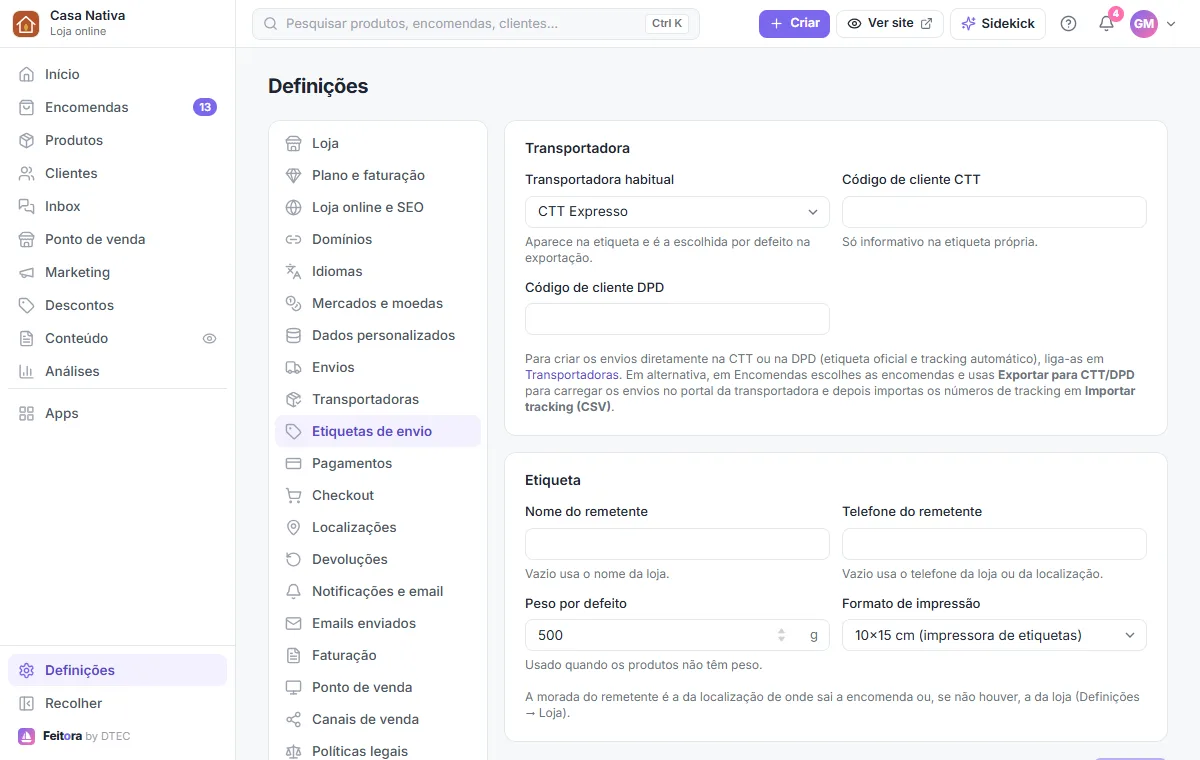The height and width of the screenshot is (760, 1200).
Task: Click the Localizações pin icon
Action: point(293,527)
